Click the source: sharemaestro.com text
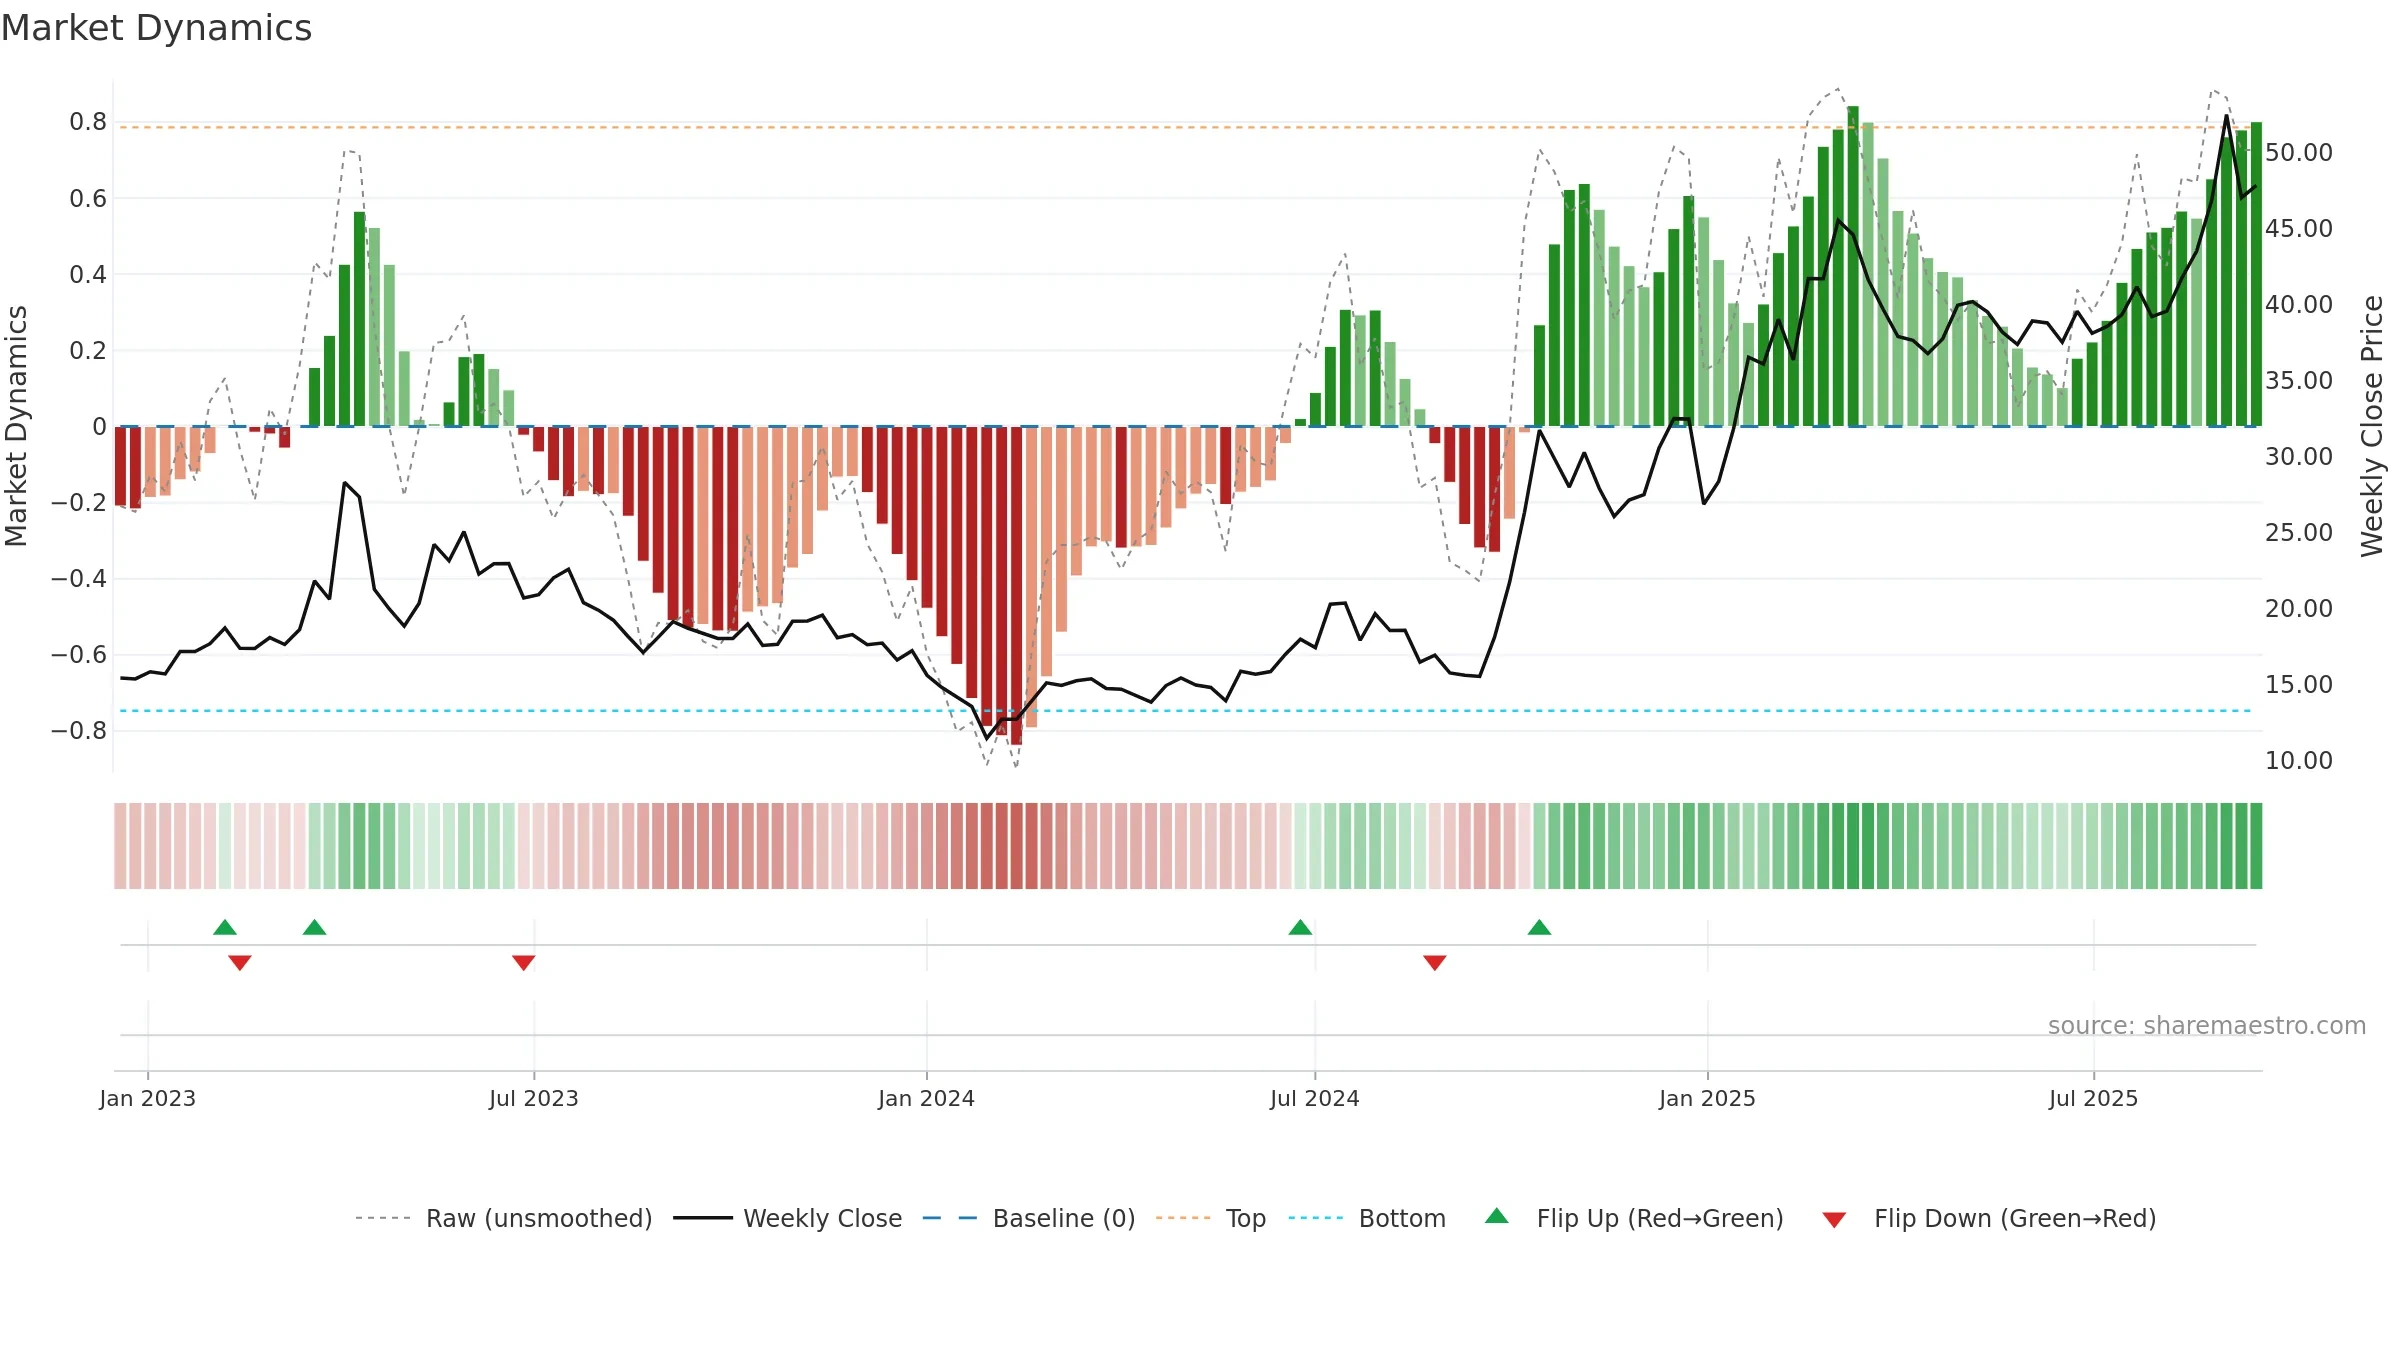This screenshot has height=1350, width=2400. coord(2207,1025)
